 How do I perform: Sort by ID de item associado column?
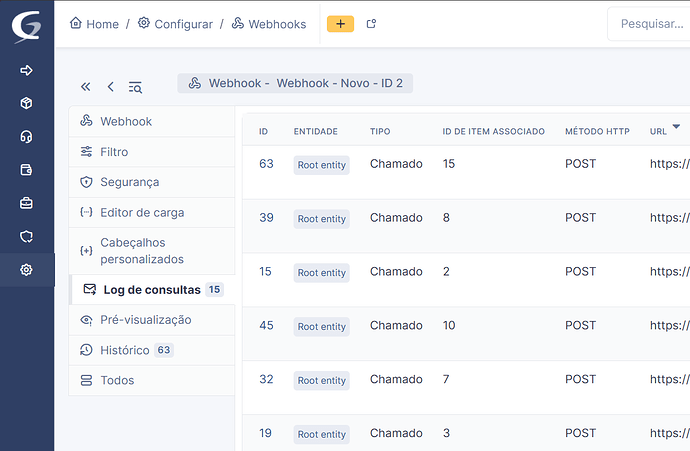[493, 131]
